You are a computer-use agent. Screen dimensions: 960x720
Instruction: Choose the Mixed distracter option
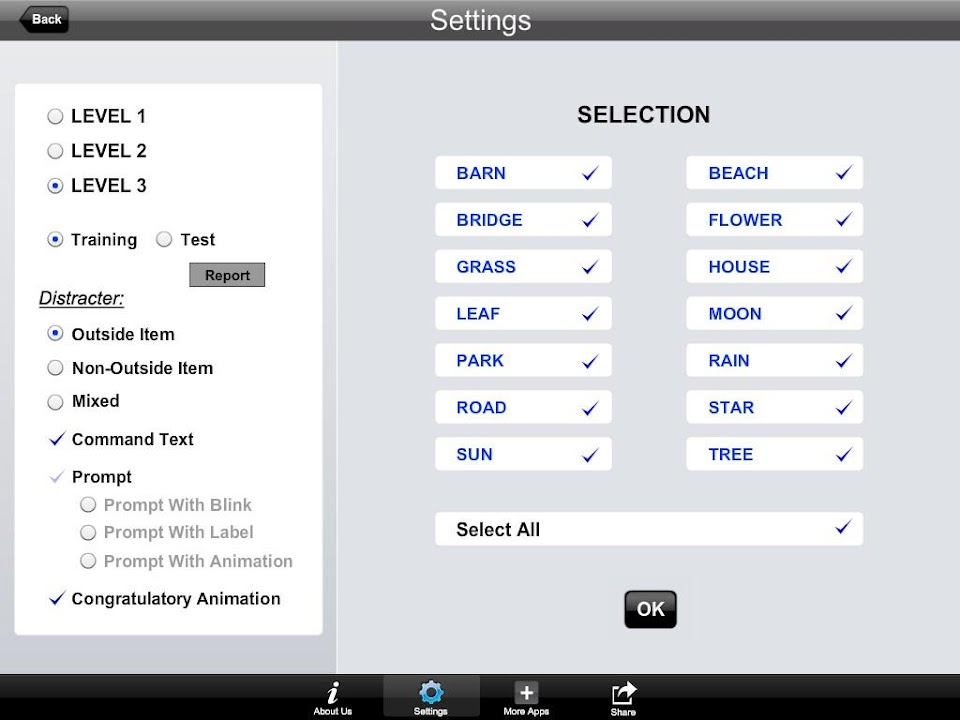(x=56, y=402)
